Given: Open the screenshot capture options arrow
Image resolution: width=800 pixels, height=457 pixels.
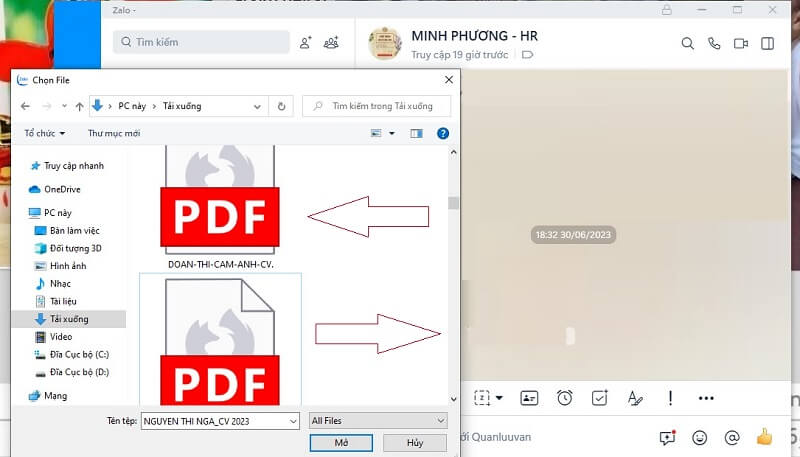Looking at the screenshot, I should (x=499, y=397).
